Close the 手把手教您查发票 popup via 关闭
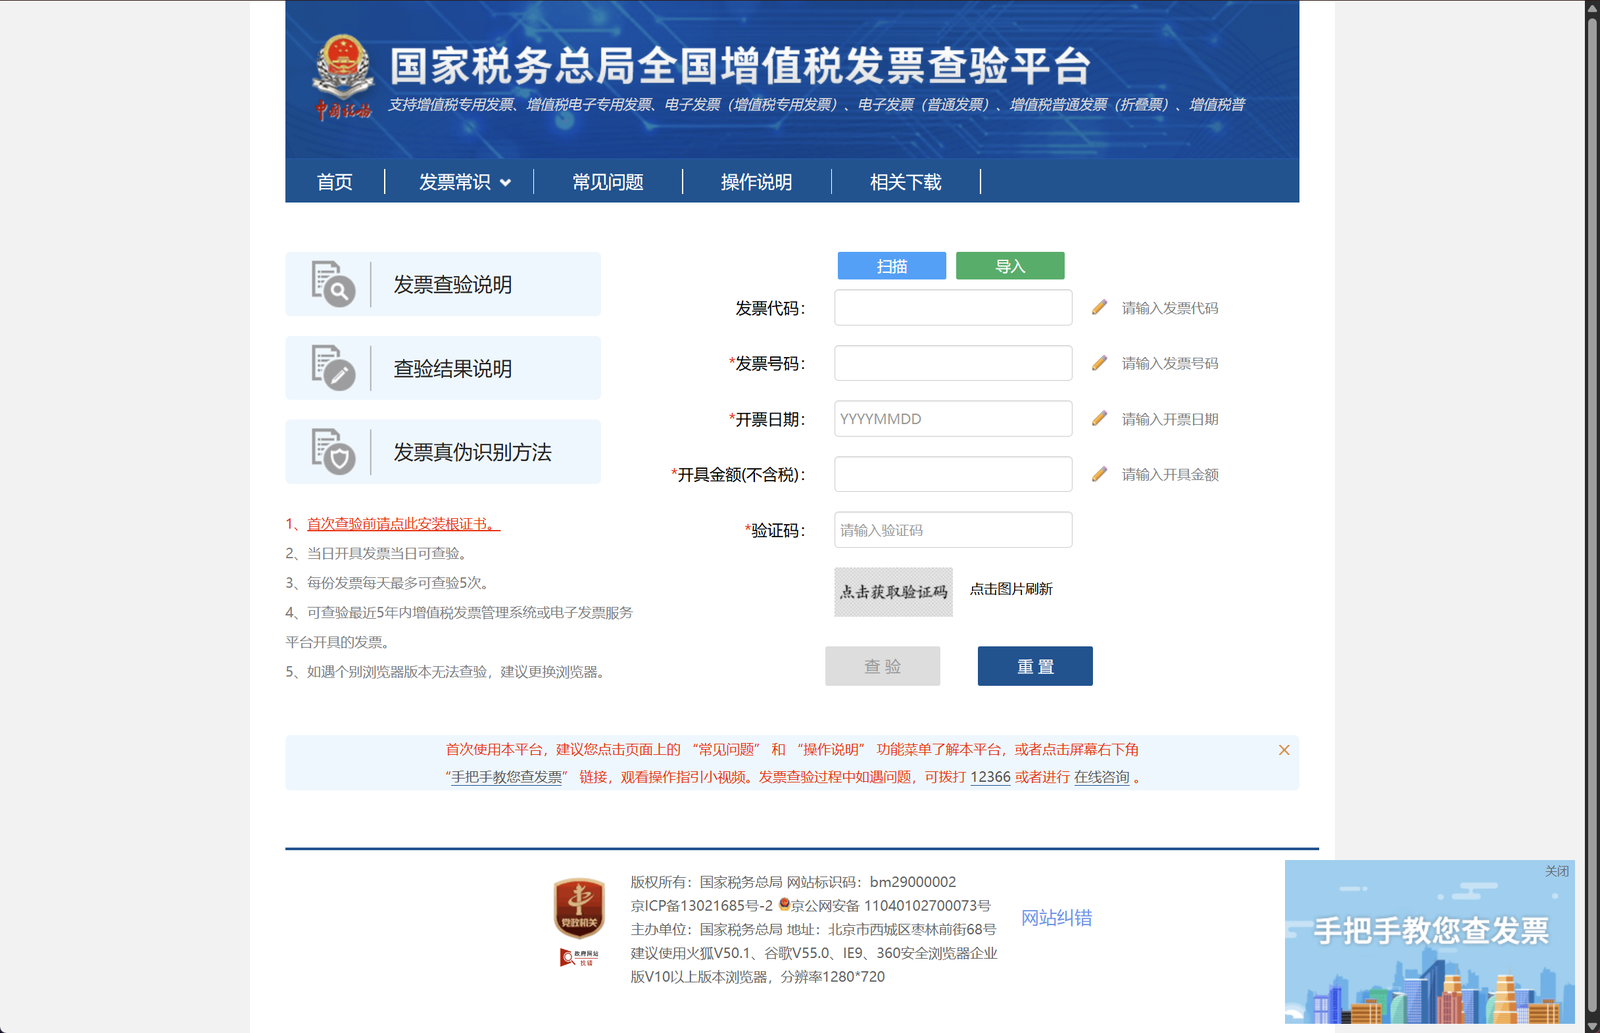 pyautogui.click(x=1557, y=871)
